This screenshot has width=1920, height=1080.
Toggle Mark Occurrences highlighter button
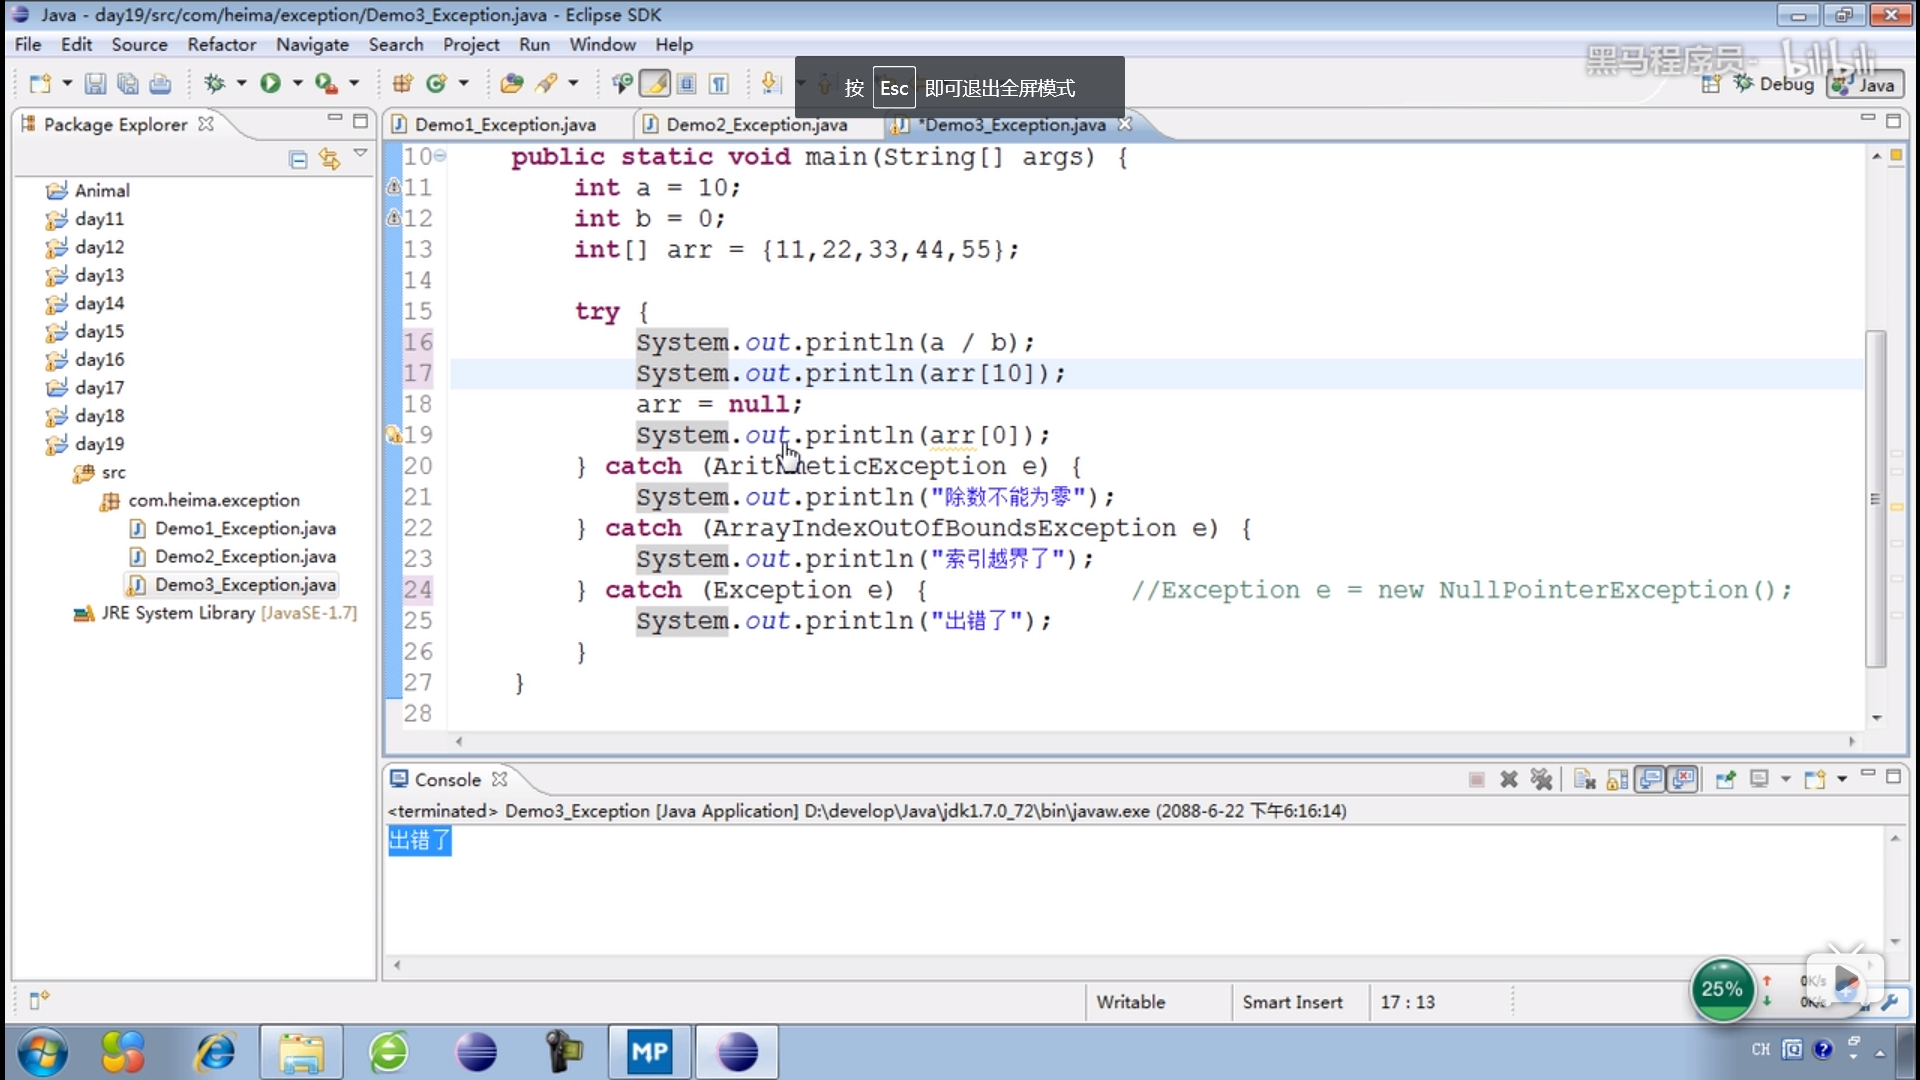click(655, 84)
